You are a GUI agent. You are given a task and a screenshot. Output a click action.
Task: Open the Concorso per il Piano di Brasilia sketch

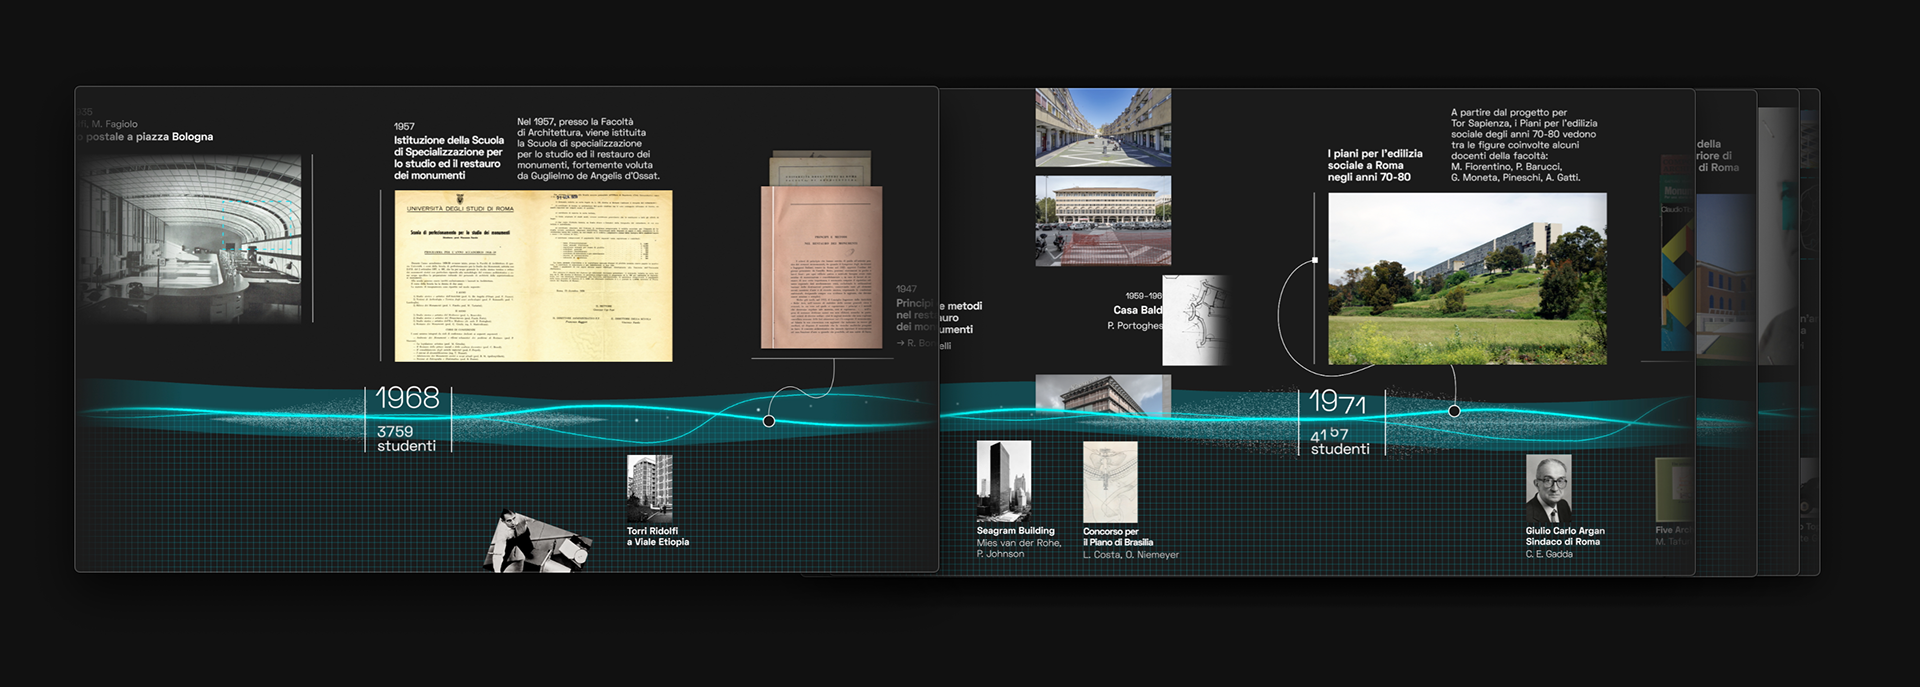tap(1110, 481)
